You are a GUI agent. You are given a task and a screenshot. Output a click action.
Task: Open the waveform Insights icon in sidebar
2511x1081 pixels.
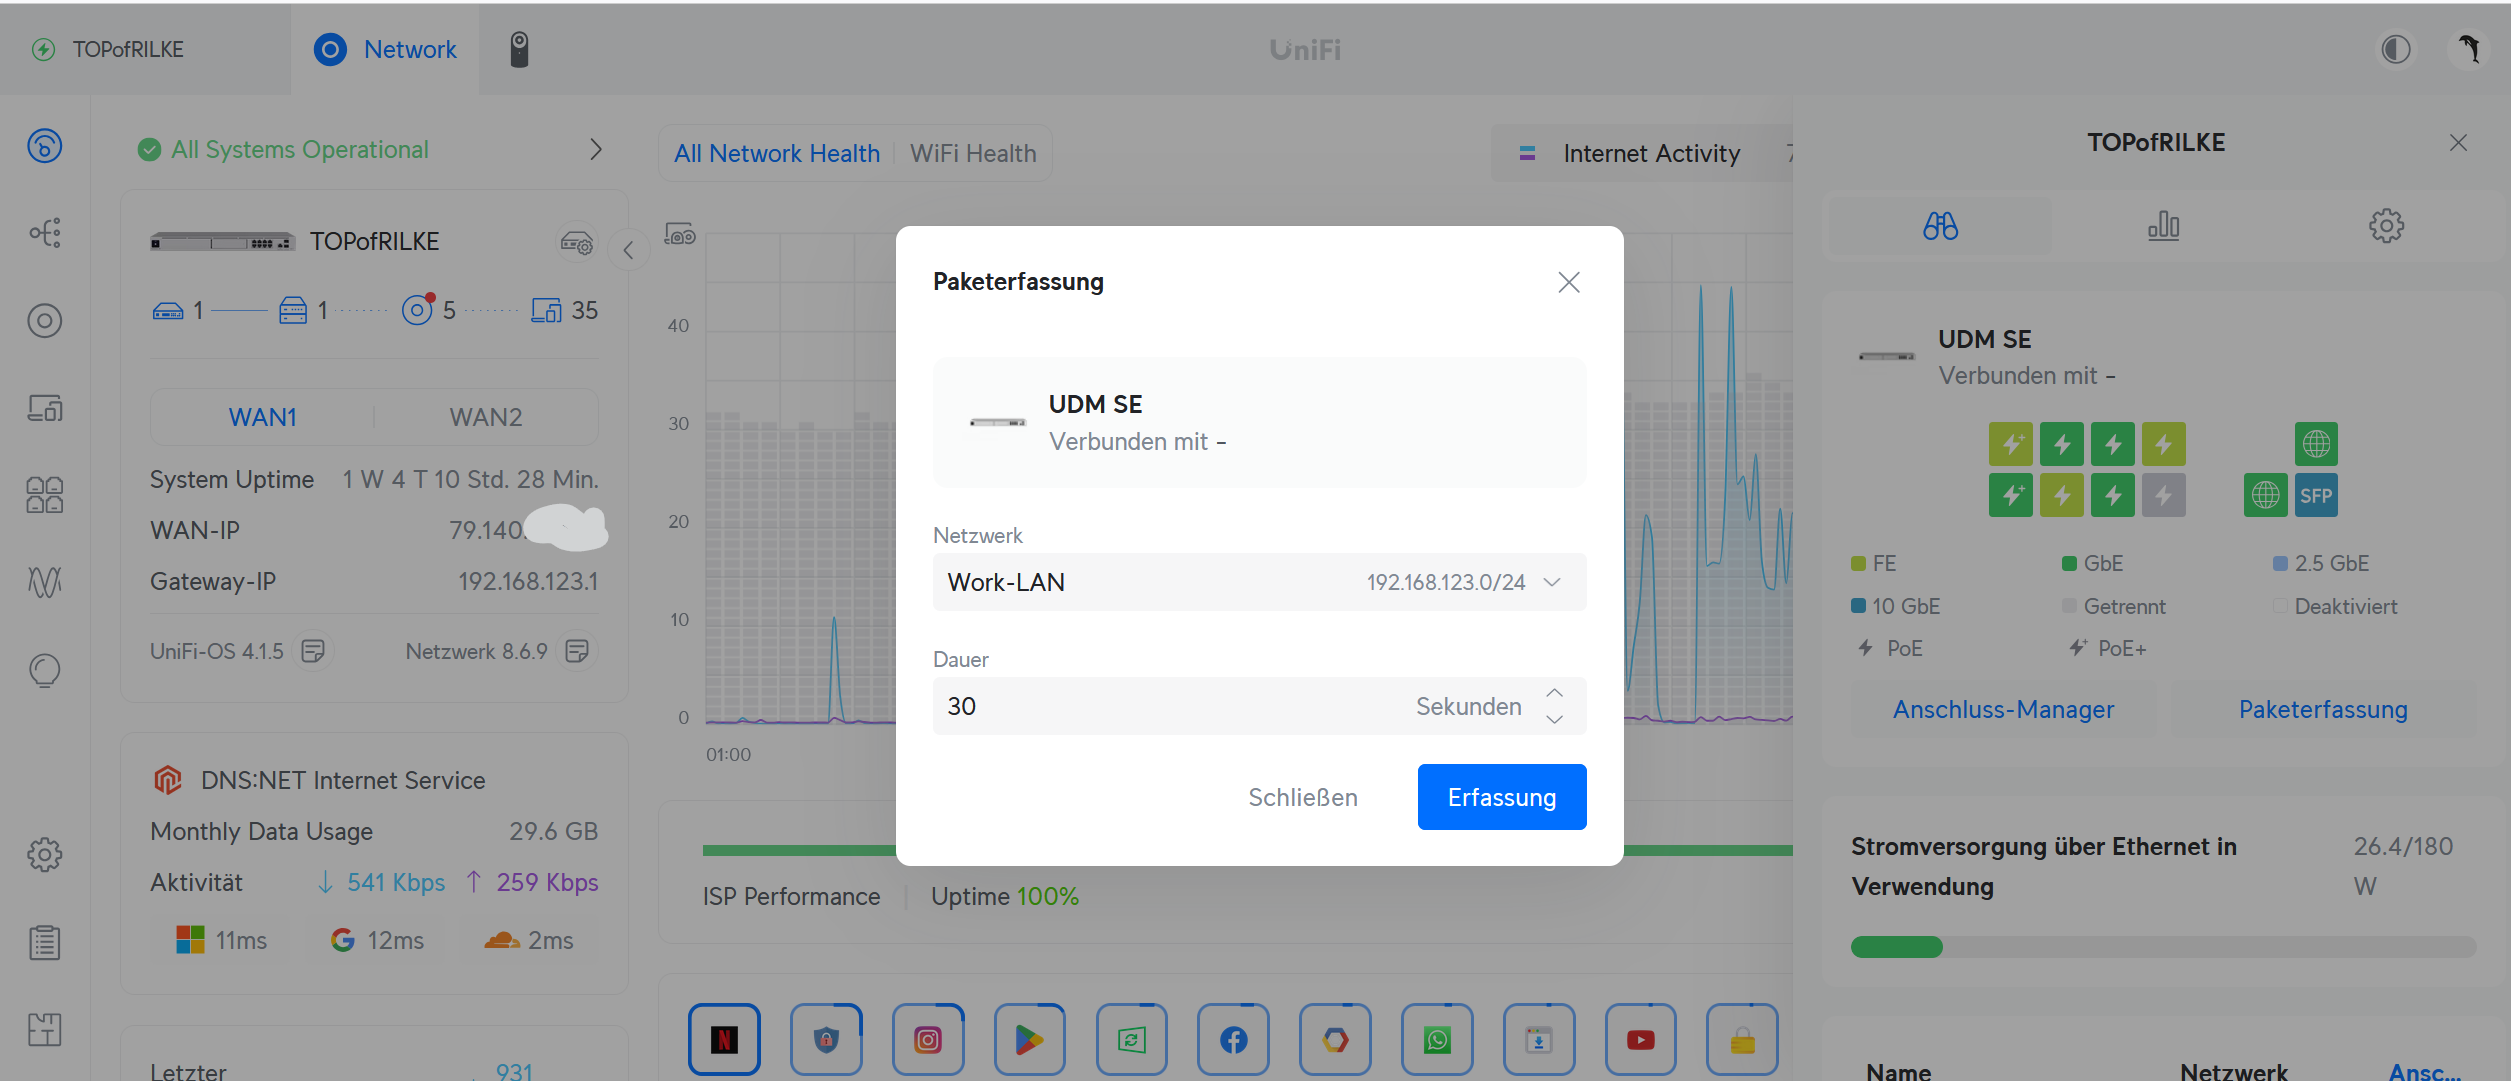45,582
